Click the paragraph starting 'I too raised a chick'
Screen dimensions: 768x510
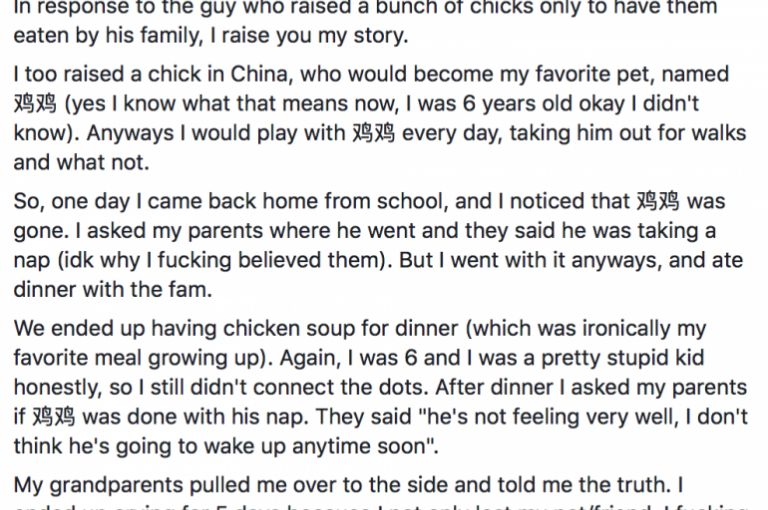[380, 118]
